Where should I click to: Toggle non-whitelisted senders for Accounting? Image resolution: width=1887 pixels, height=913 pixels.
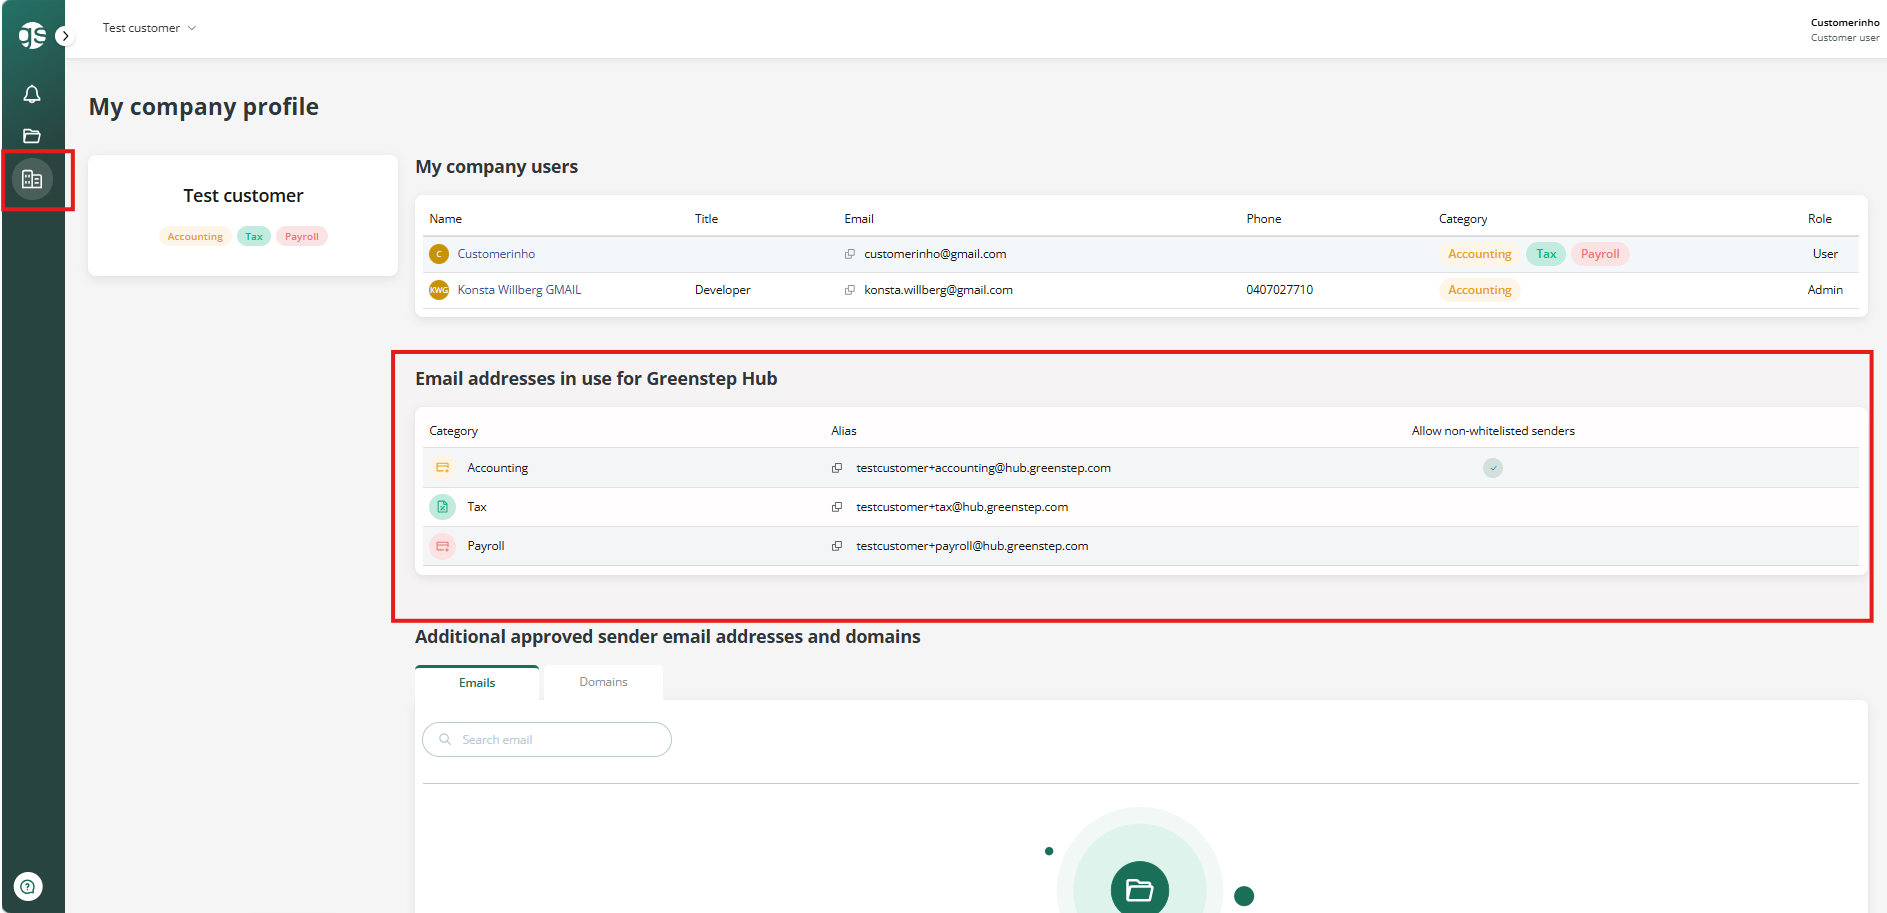click(1493, 468)
